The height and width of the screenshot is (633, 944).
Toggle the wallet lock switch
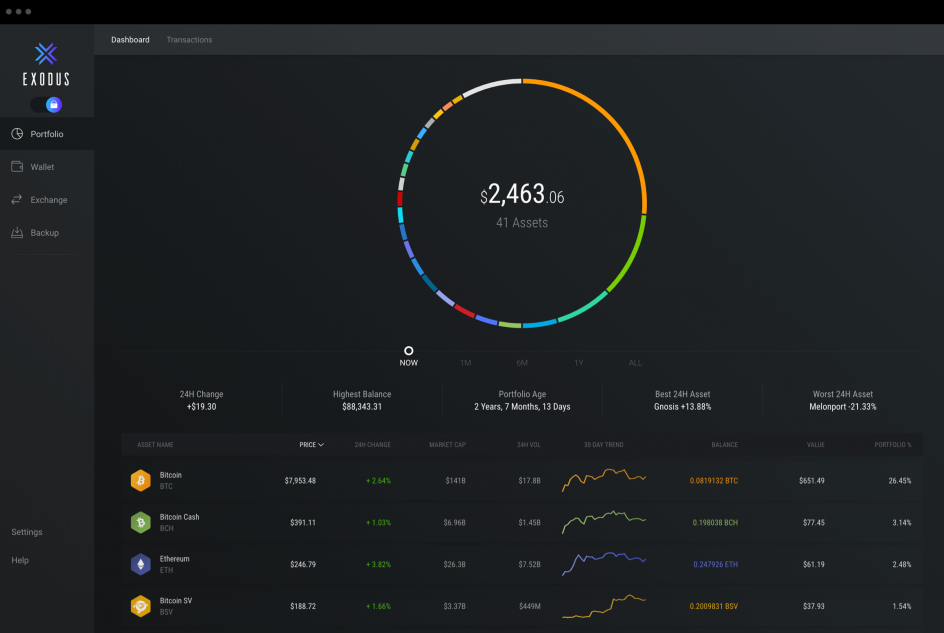point(47,105)
